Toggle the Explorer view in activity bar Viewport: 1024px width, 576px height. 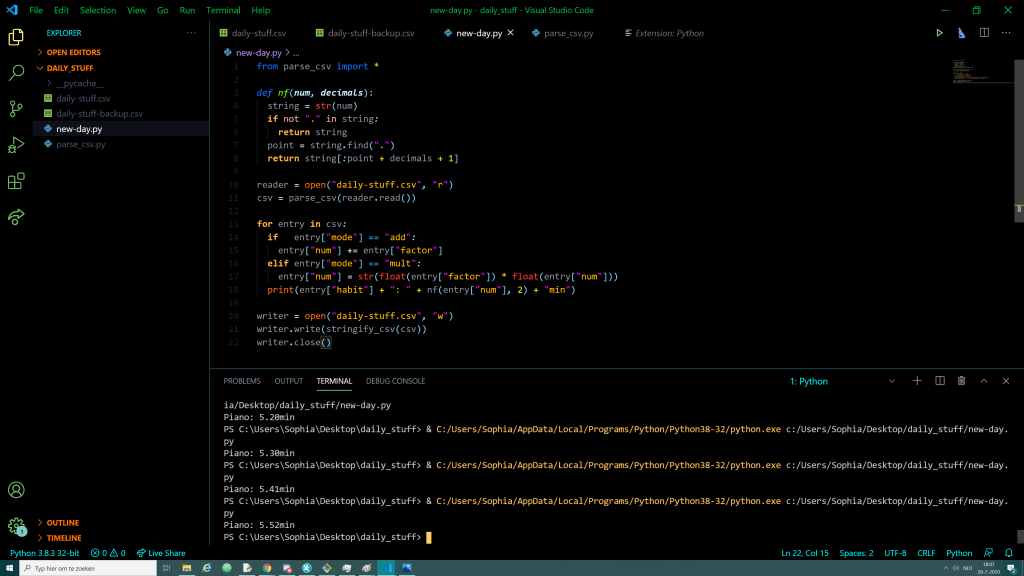(16, 37)
